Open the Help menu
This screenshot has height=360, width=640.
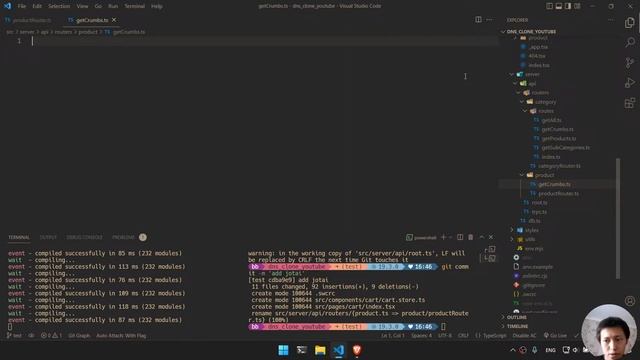coord(157,6)
